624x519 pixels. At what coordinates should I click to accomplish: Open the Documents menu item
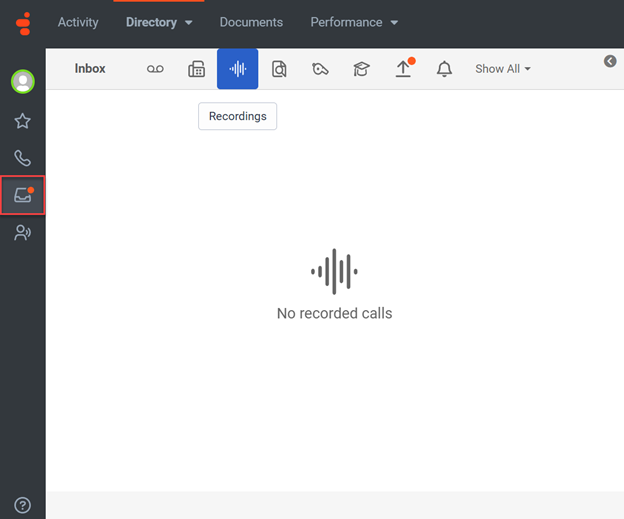251,22
